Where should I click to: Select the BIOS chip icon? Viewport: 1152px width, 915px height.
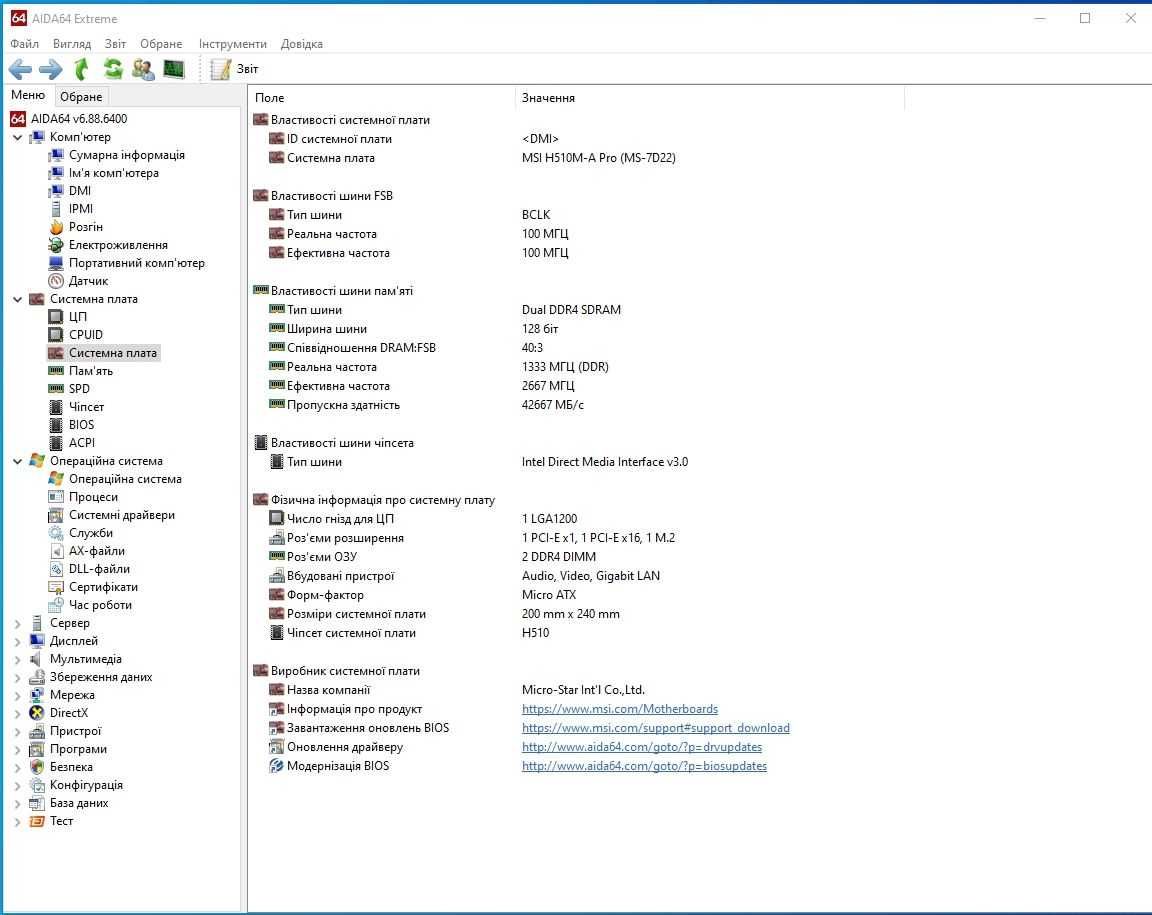point(56,425)
